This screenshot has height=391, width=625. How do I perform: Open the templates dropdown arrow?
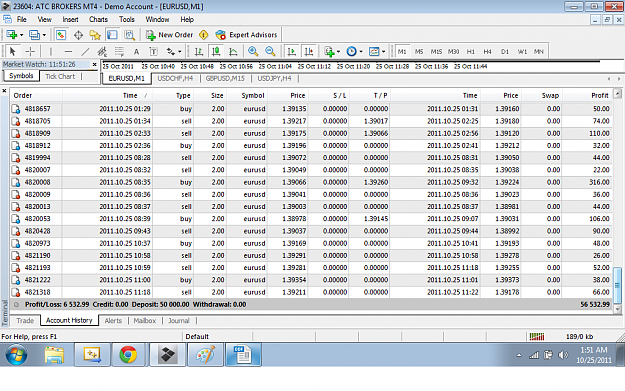(x=383, y=51)
